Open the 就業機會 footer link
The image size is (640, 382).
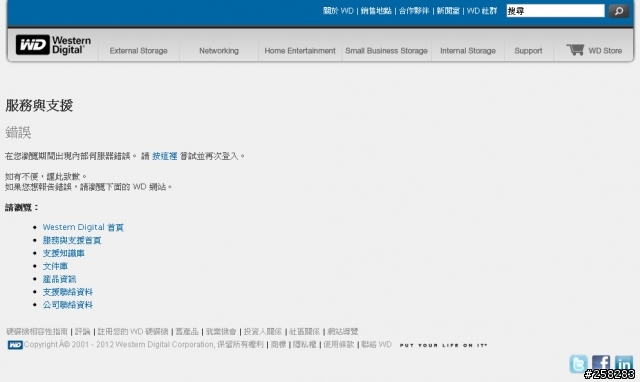[x=221, y=331]
